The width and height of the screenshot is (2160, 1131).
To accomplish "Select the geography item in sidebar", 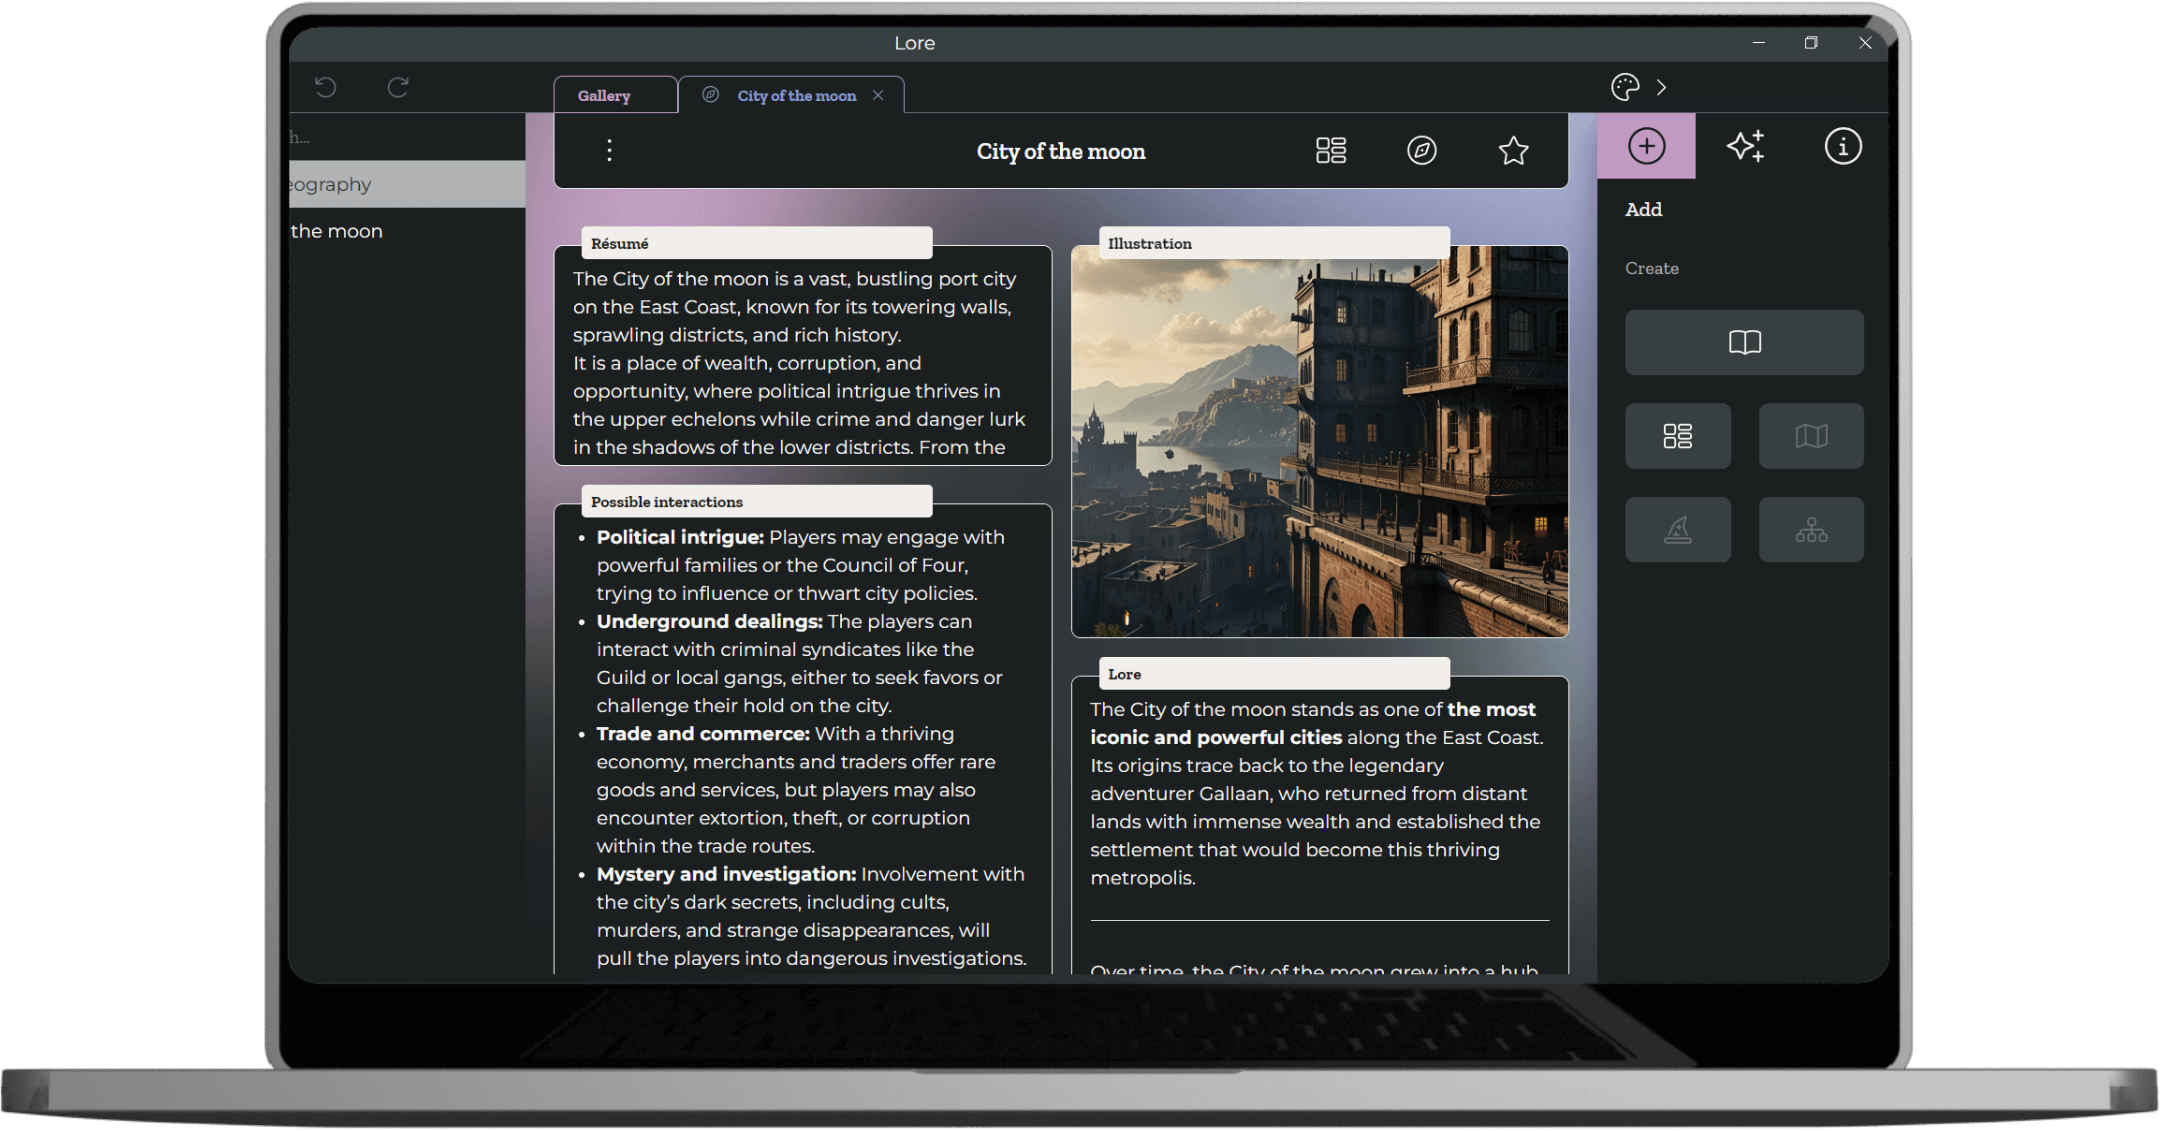I will [x=407, y=184].
